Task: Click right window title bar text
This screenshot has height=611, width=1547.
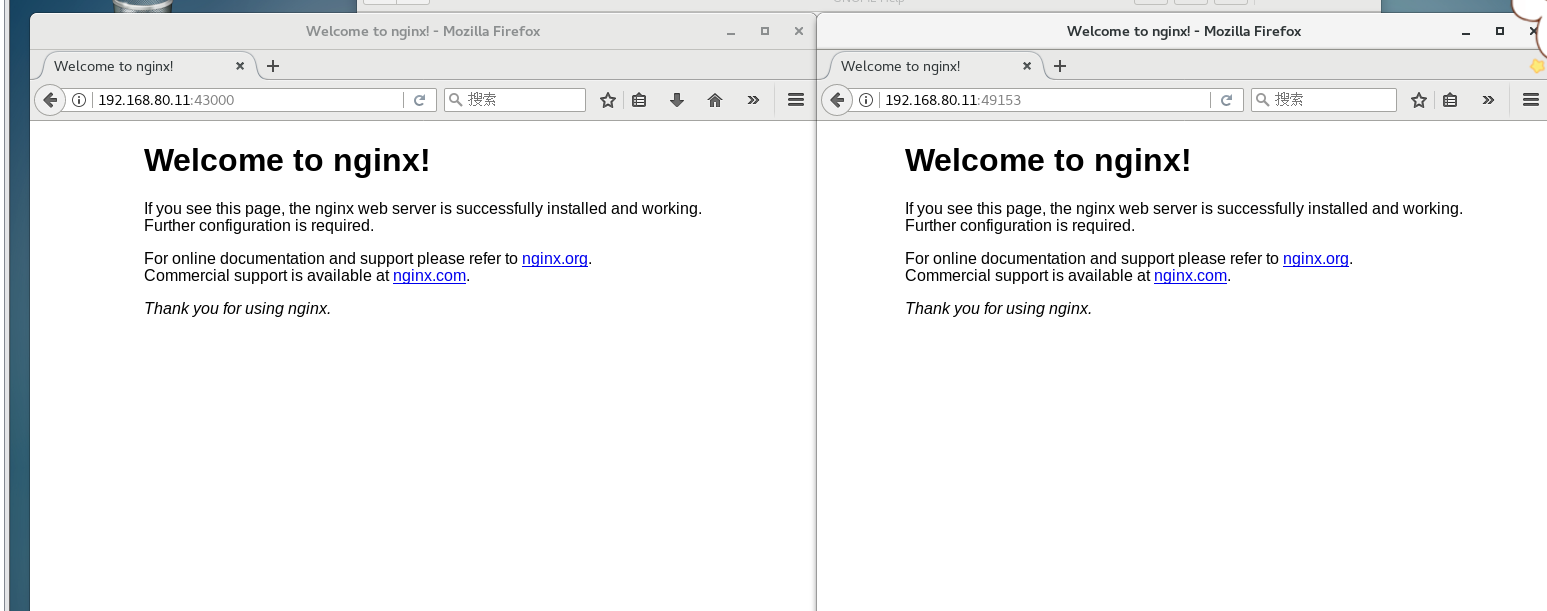Action: [x=1184, y=31]
